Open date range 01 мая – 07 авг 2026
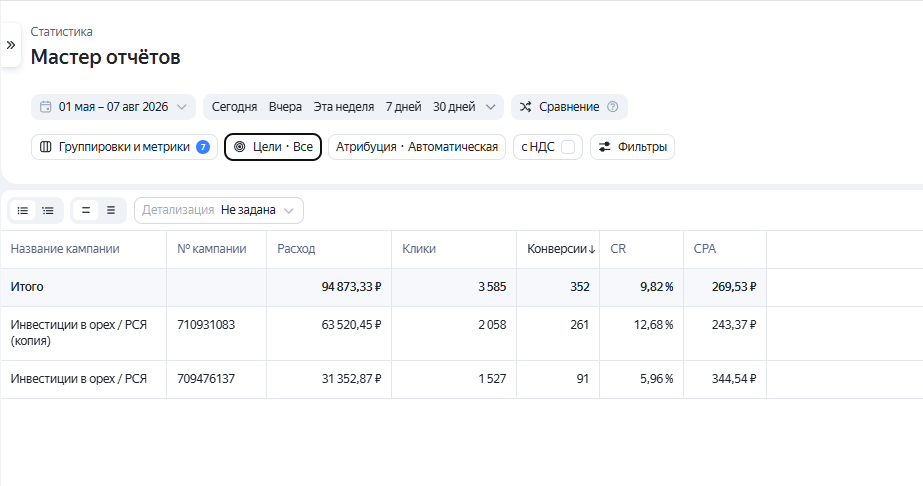923x486 pixels. tap(113, 107)
